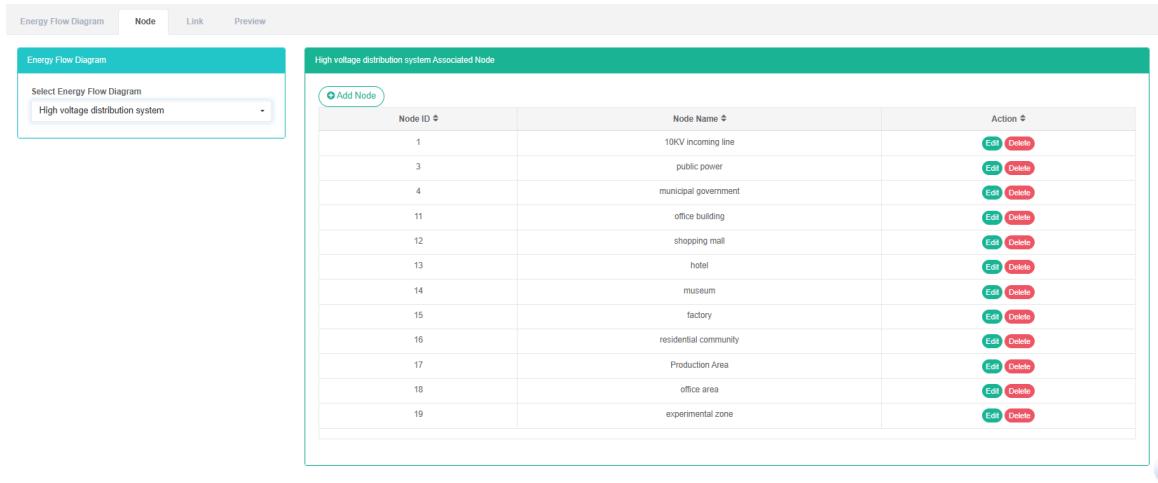Delete the Production Area node
Image resolution: width=1158 pixels, height=483 pixels.
point(1019,366)
